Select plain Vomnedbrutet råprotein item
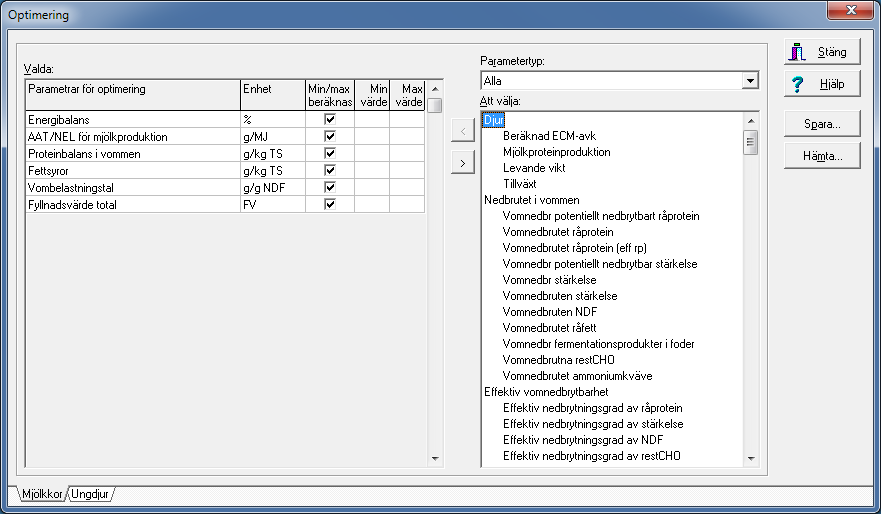The width and height of the screenshot is (881, 514). coord(558,232)
